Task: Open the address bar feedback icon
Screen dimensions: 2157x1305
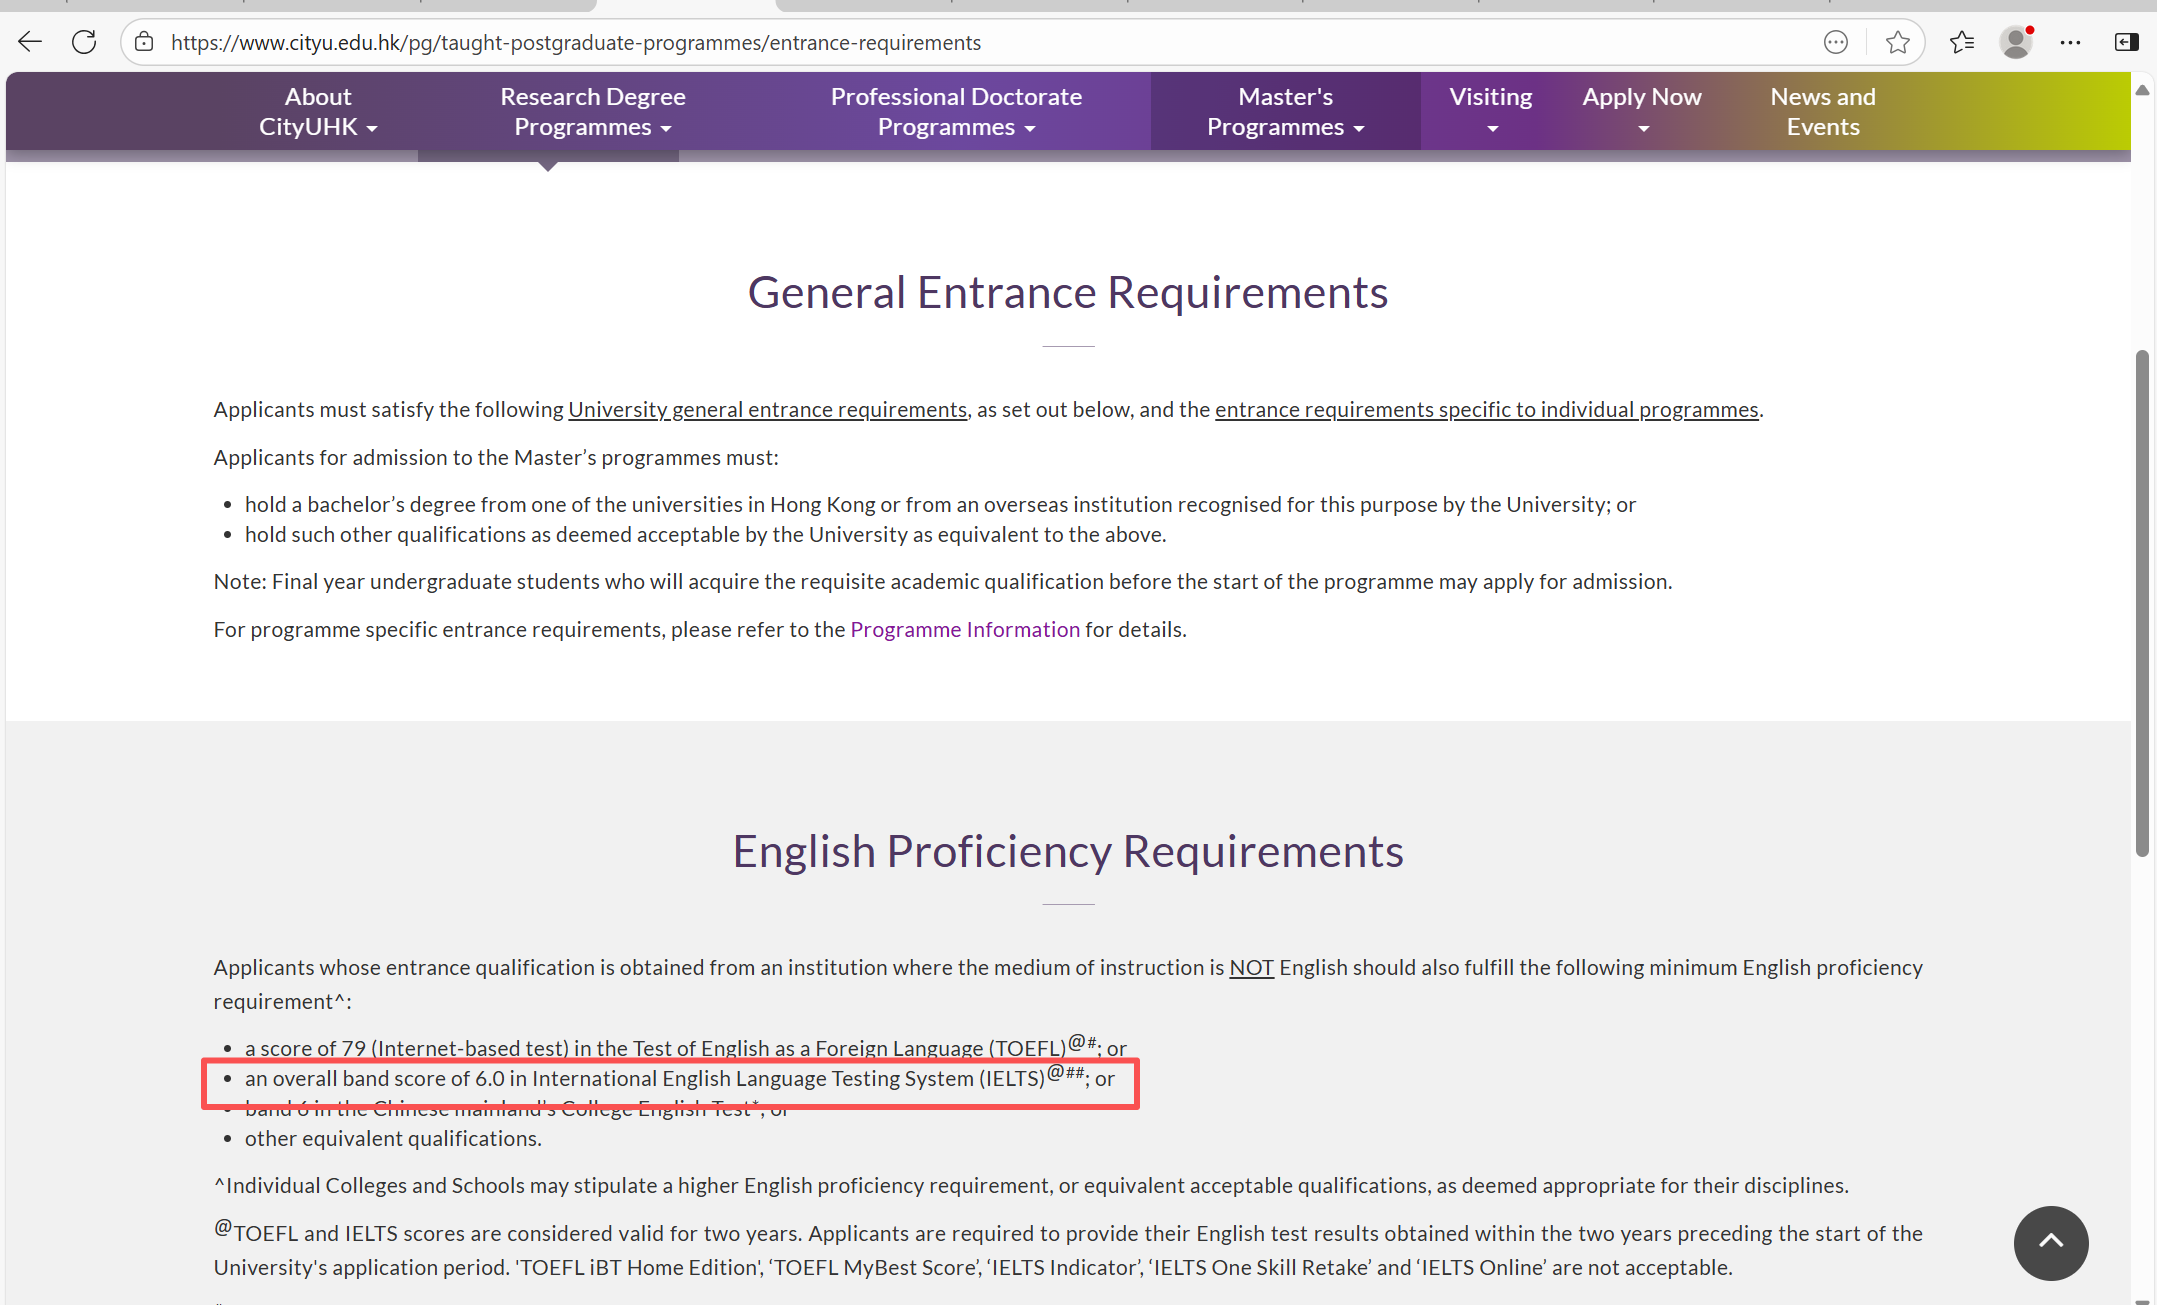Action: coord(1835,42)
